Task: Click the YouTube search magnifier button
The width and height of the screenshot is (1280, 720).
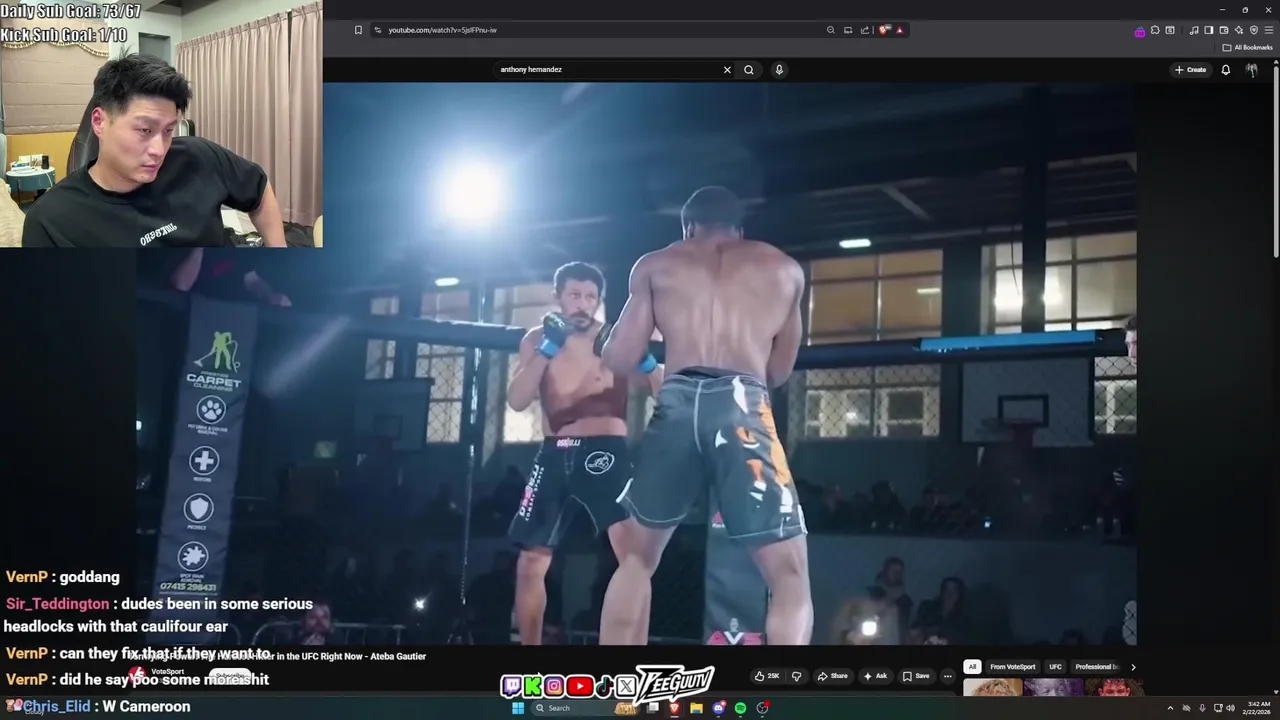Action: (x=749, y=70)
